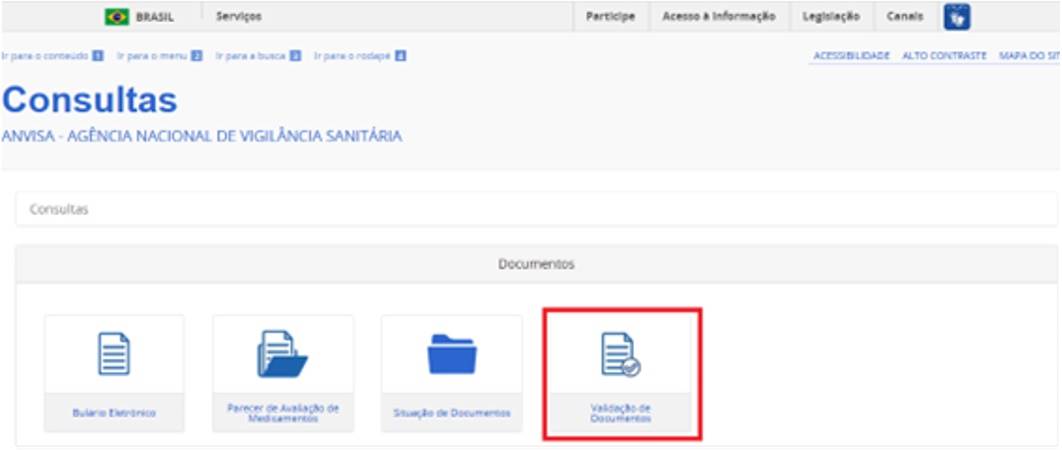The image size is (1062, 450).
Task: Select Acesso à Informação in top bar
Action: 718,17
